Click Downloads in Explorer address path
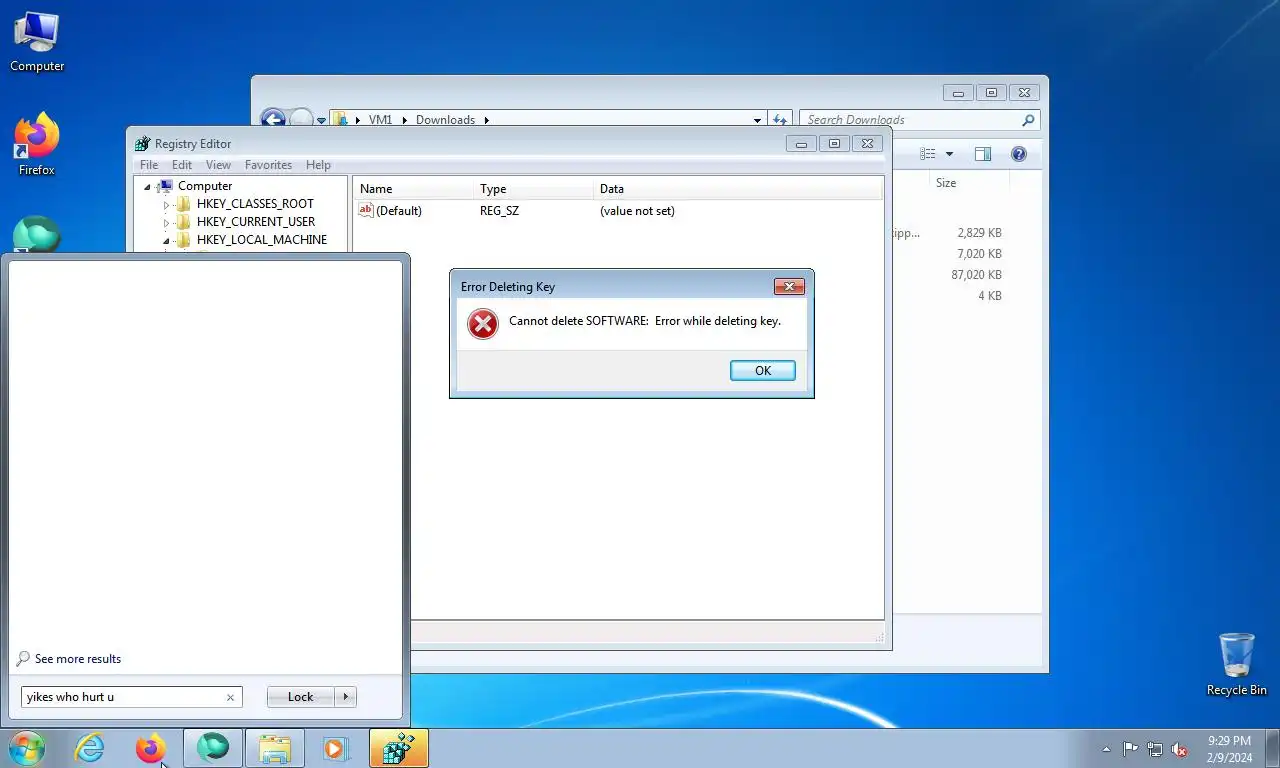This screenshot has width=1280, height=768. (445, 120)
